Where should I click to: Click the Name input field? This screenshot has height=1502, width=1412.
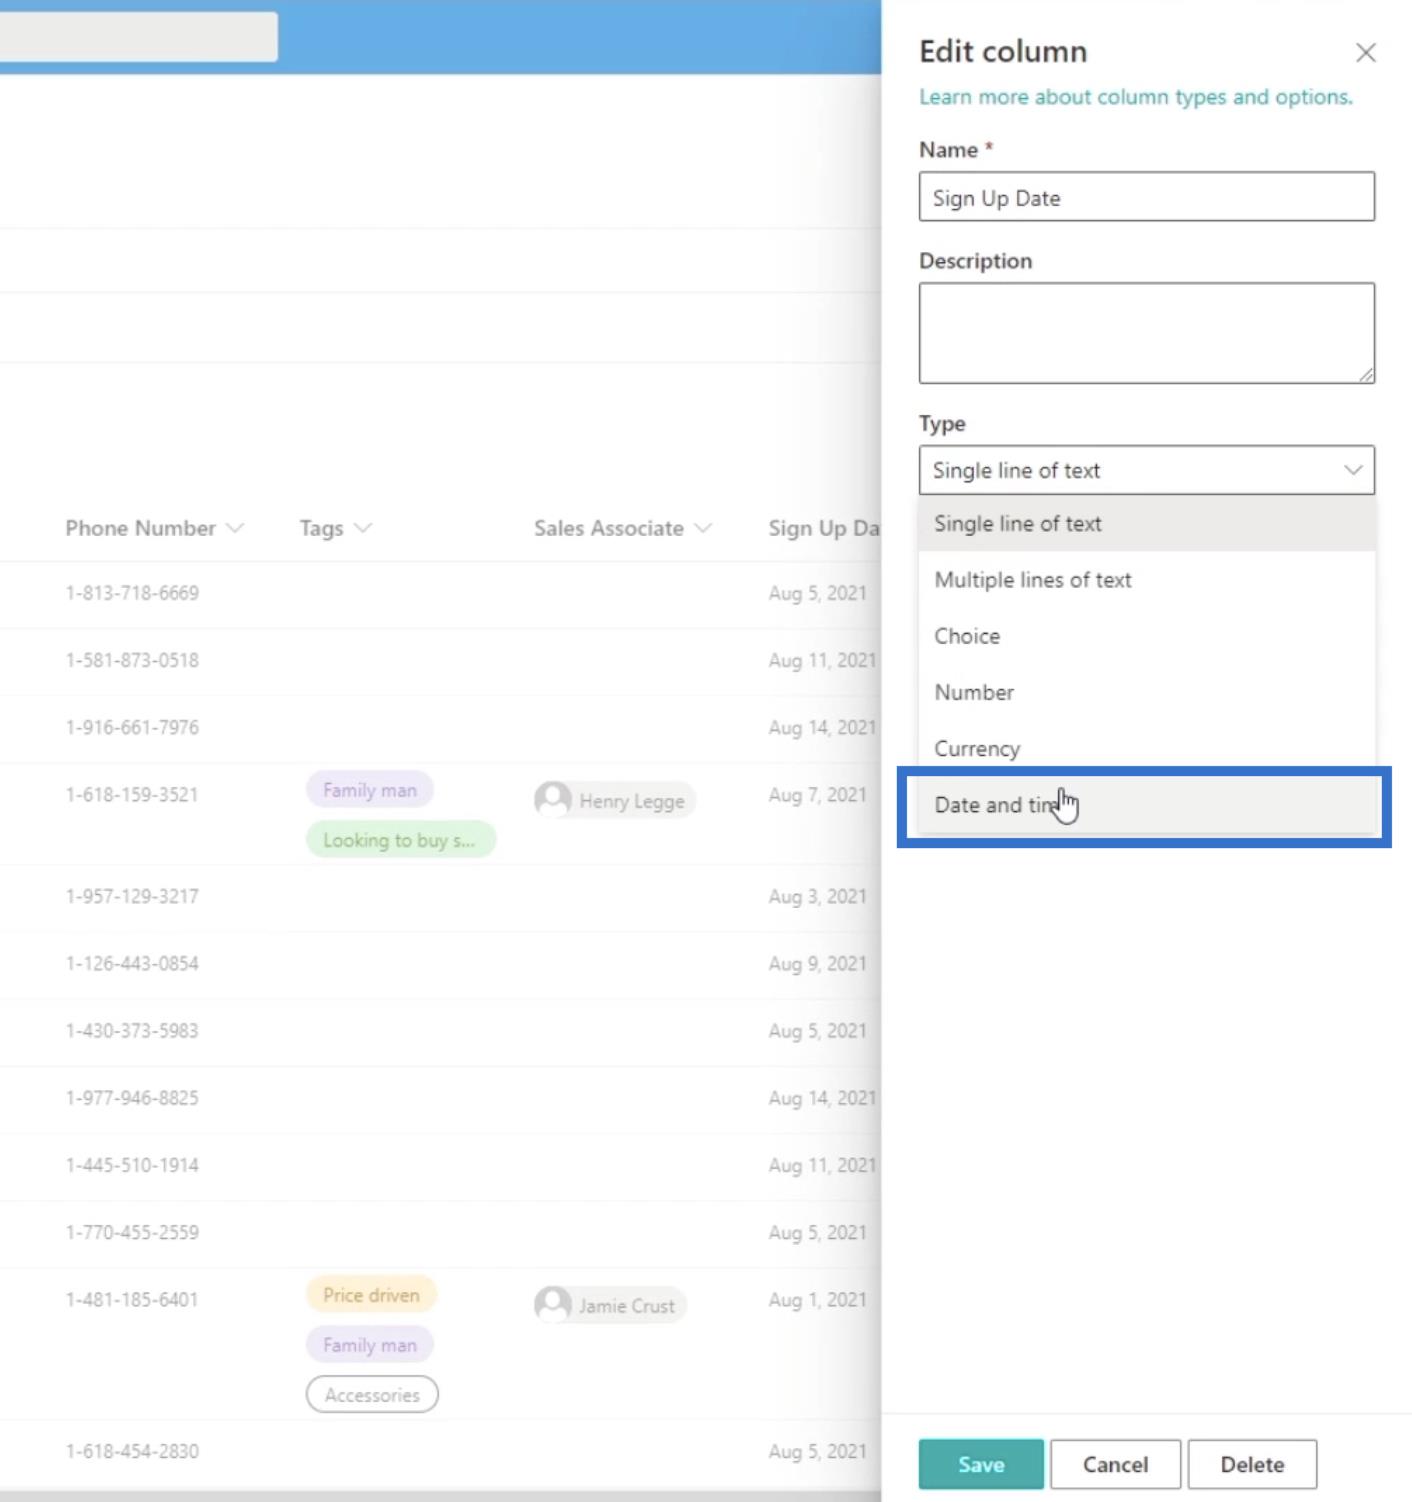[1146, 197]
